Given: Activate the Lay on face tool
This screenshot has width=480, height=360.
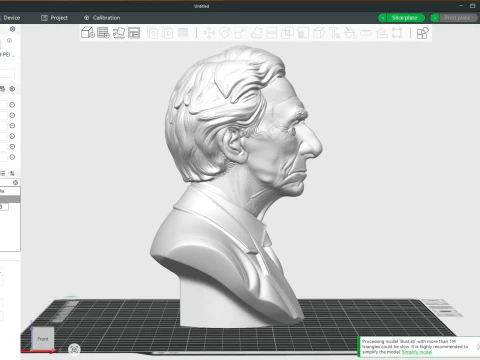Looking at the screenshot, I should (256, 33).
